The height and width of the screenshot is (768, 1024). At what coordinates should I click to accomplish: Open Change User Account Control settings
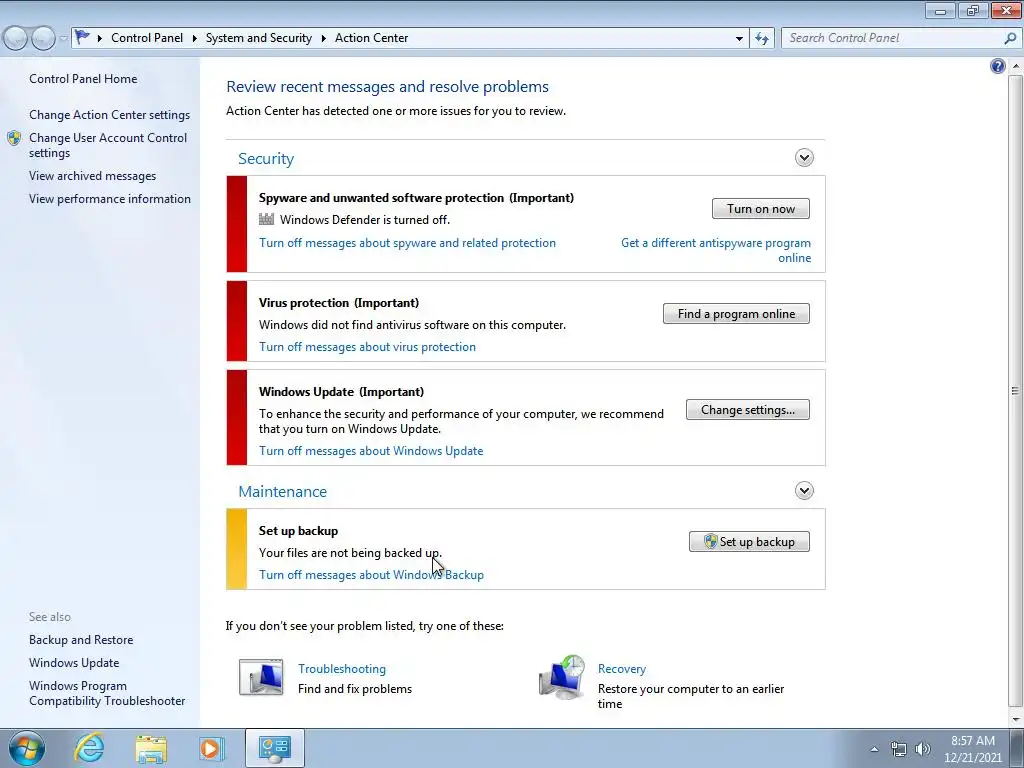108,145
